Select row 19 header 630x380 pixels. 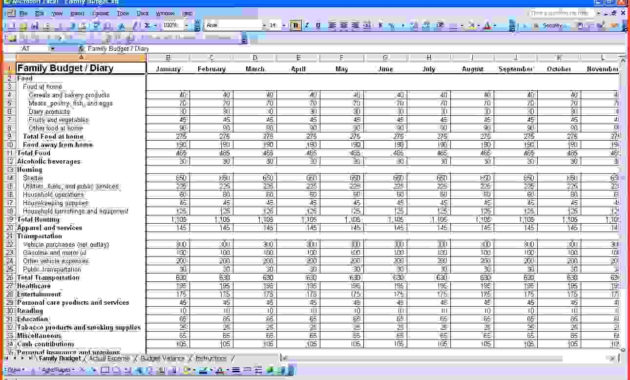tap(10, 220)
